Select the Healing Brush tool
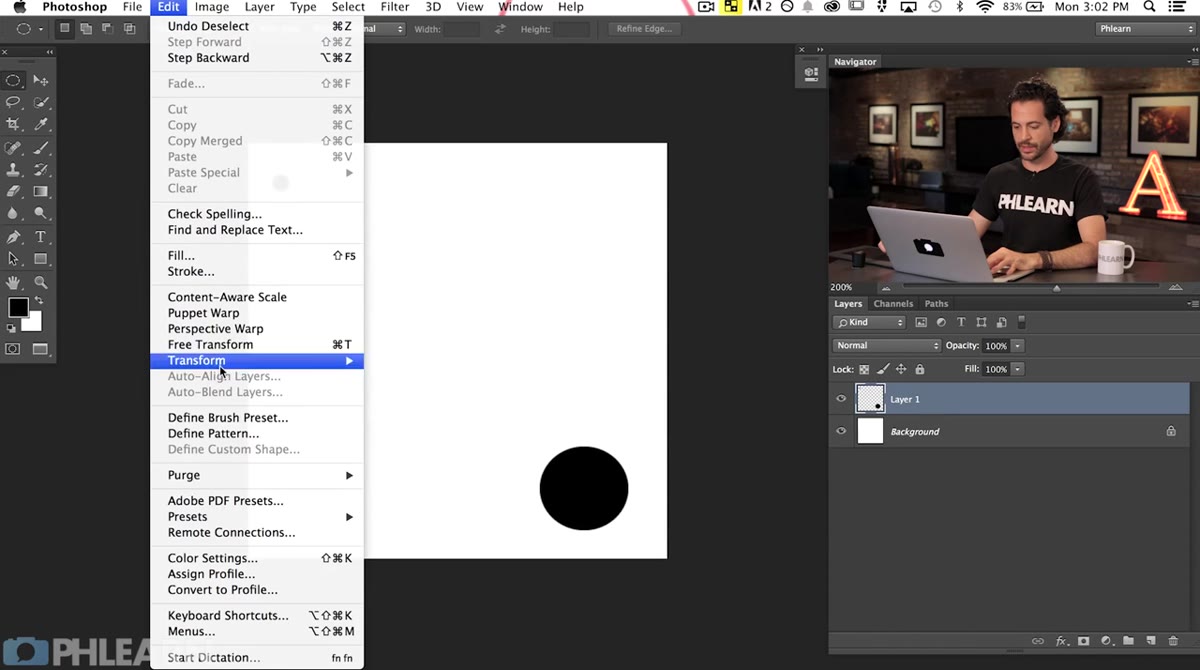 coord(14,148)
